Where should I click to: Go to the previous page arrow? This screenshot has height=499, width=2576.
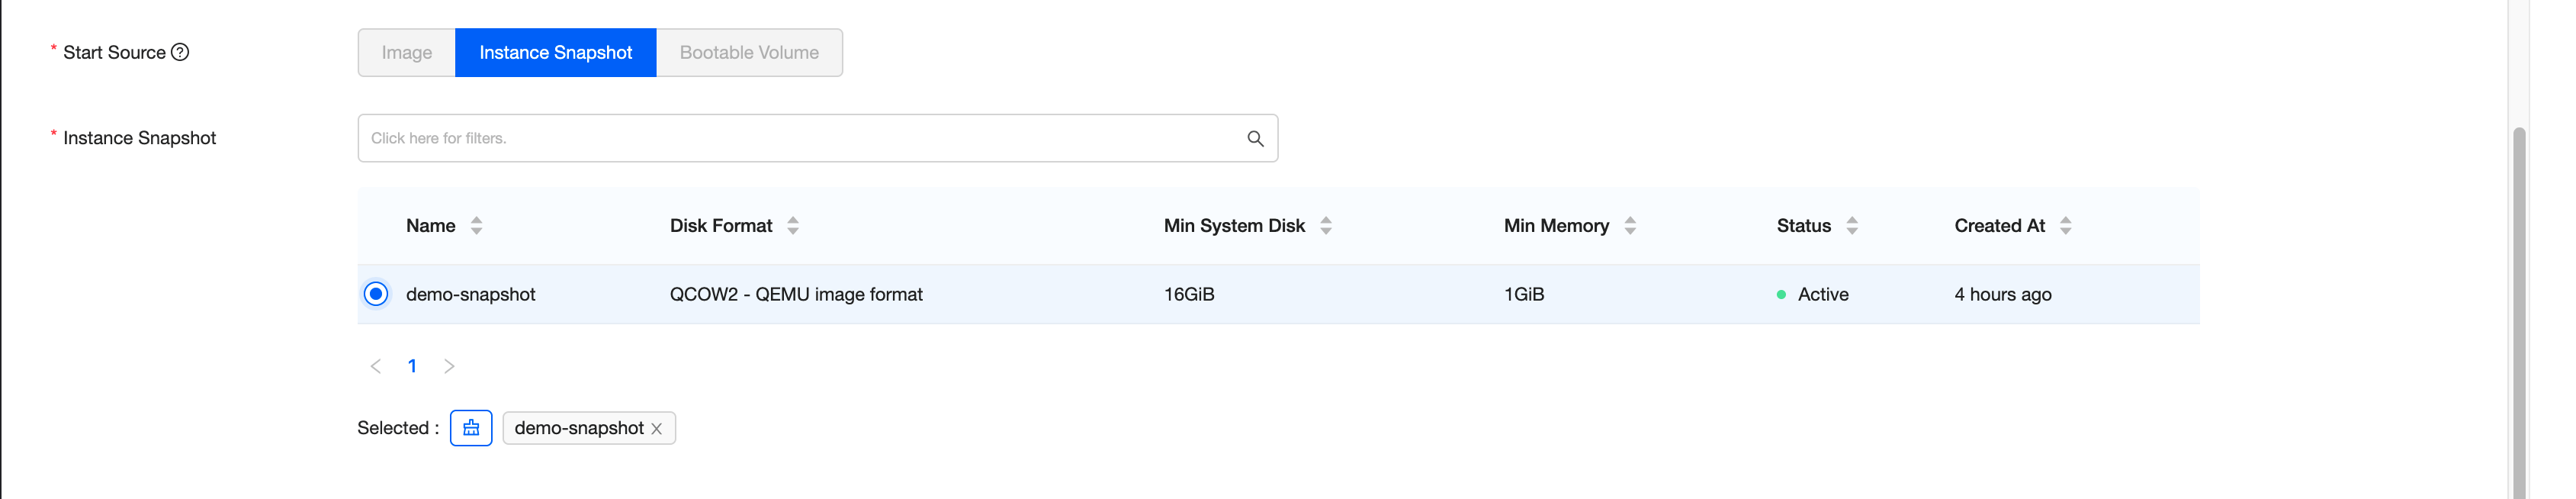(x=376, y=366)
